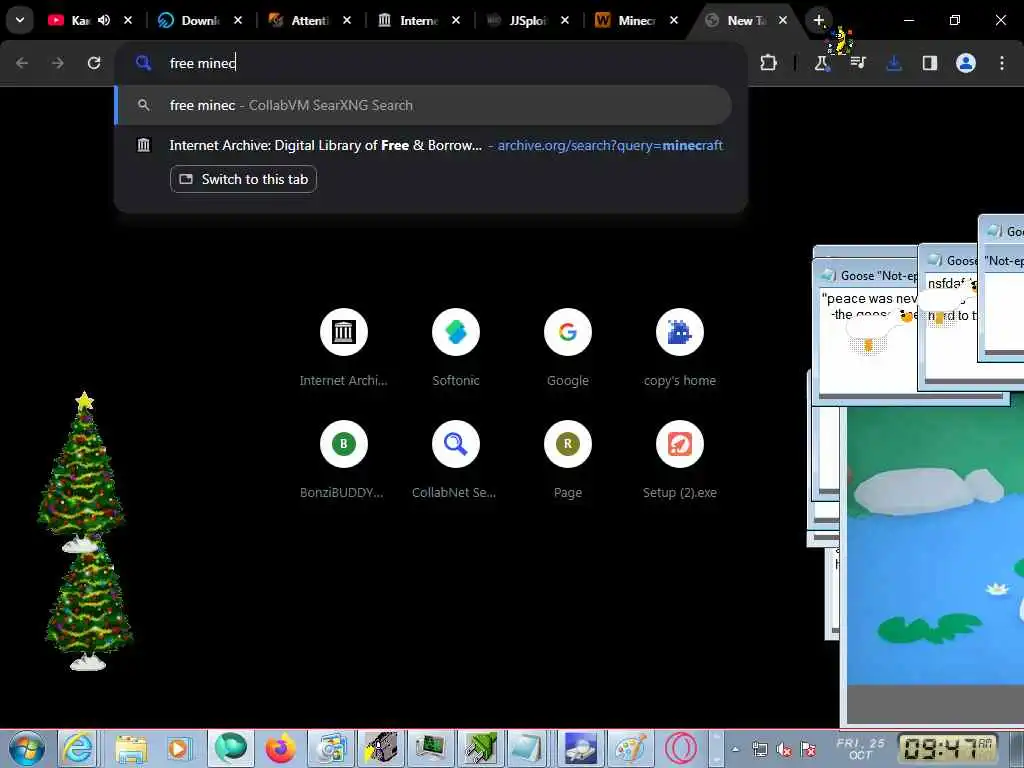Open Action Center flag tray icon
This screenshot has width=1024, height=768.
coord(808,750)
